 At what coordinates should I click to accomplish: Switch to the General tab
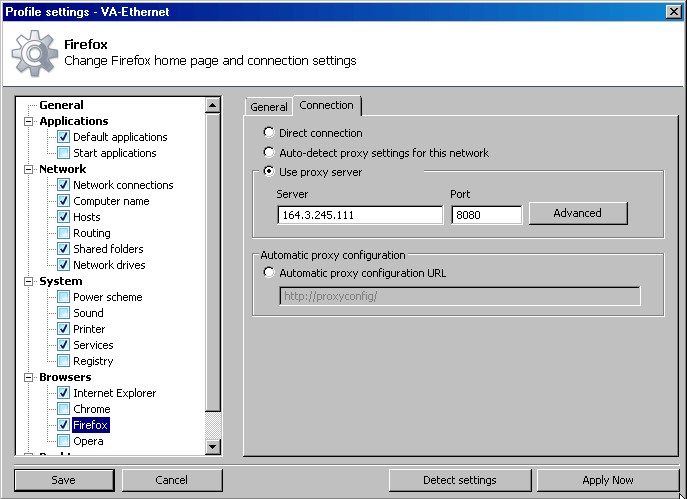pos(269,107)
